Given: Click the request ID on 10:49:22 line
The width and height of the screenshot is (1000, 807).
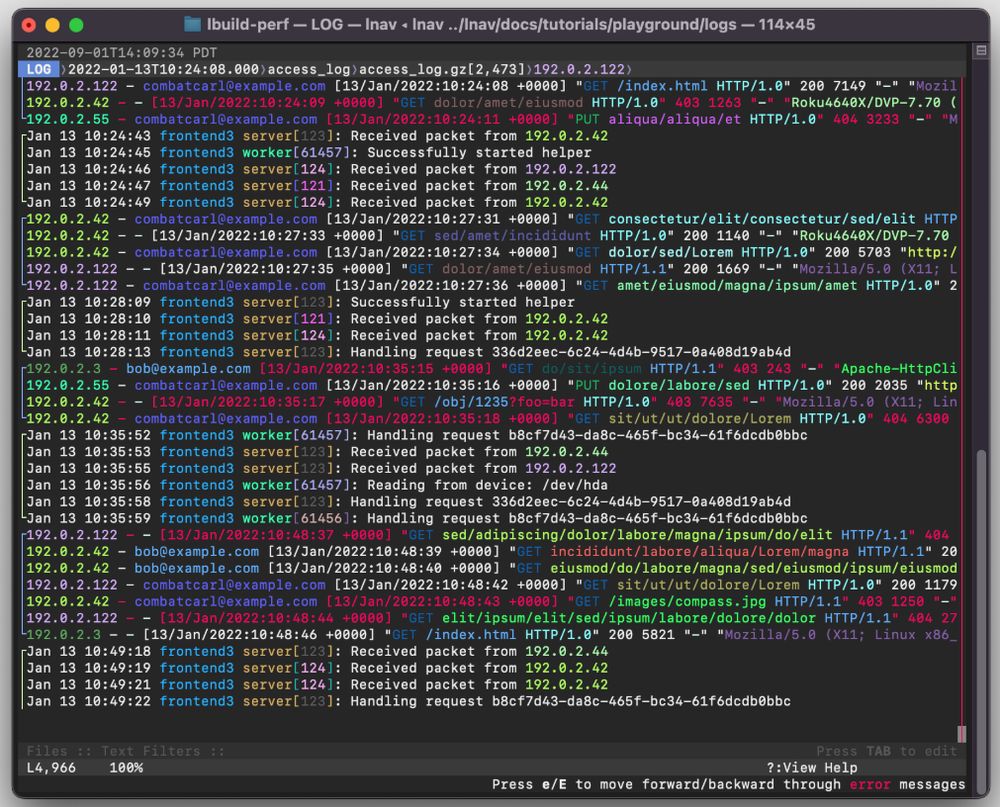Looking at the screenshot, I should coord(641,700).
